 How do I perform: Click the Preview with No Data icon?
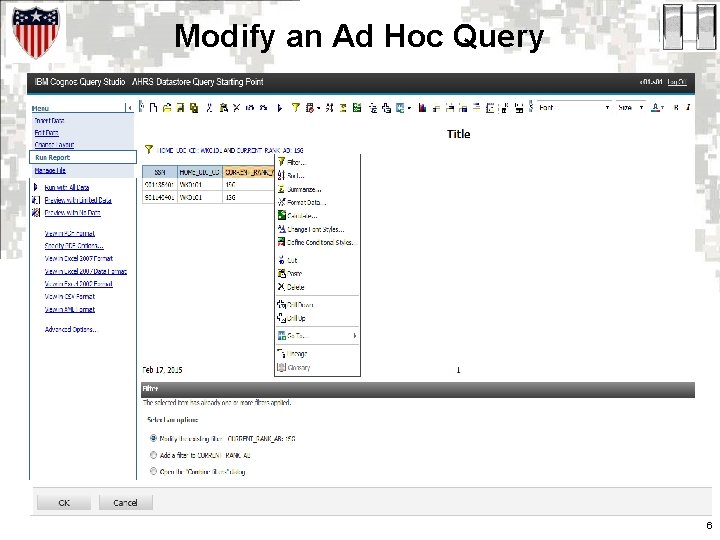(x=36, y=213)
